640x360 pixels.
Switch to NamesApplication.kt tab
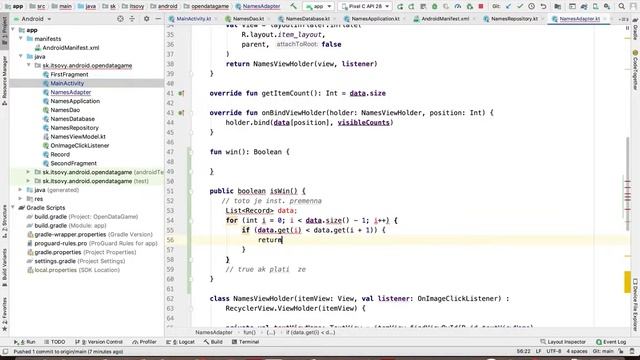375,19
